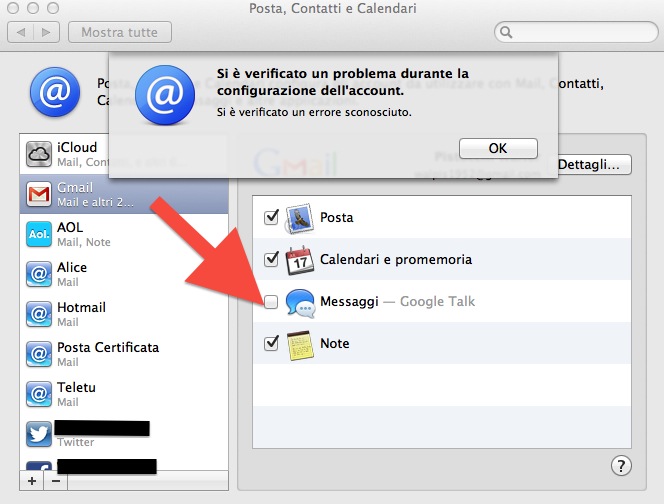Enable the Messaggi Google Talk checkbox
664x504 pixels.
271,302
